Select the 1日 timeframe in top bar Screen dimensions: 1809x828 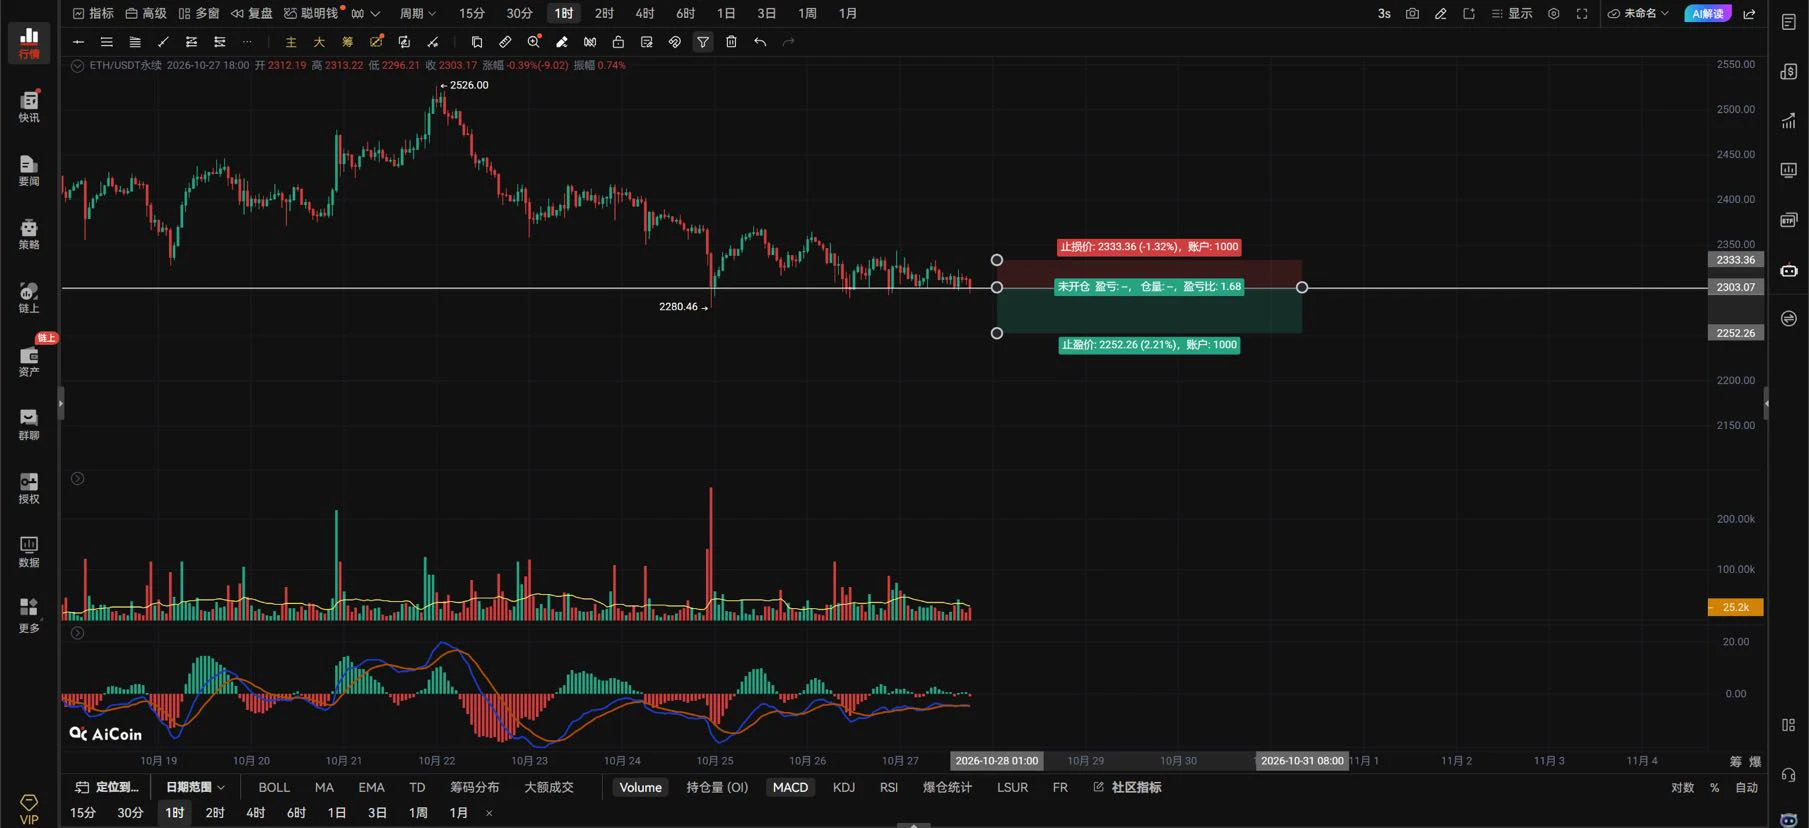[726, 14]
